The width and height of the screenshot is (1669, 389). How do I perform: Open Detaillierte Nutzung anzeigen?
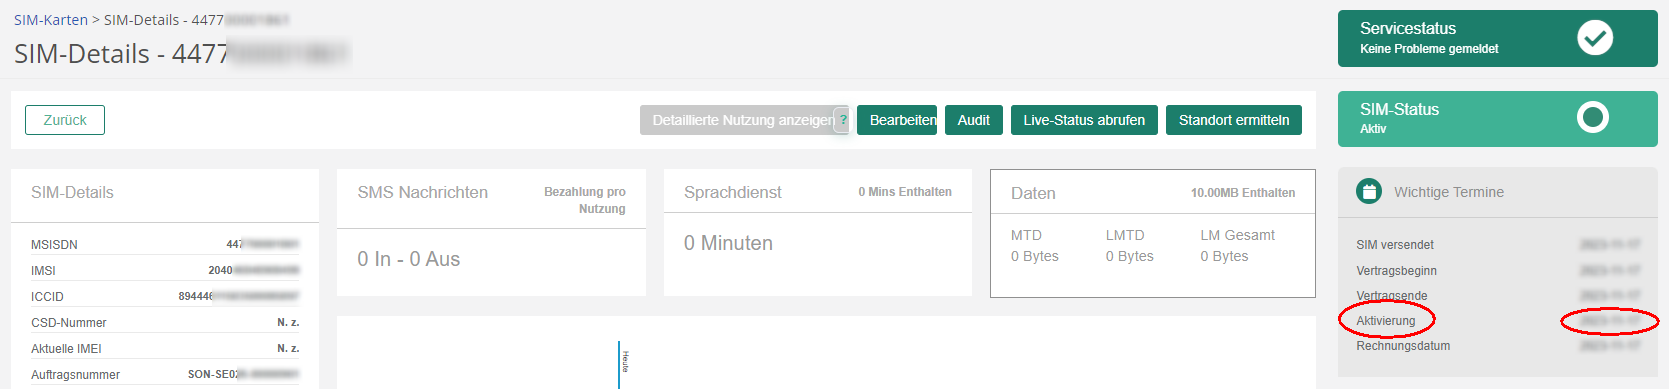743,120
